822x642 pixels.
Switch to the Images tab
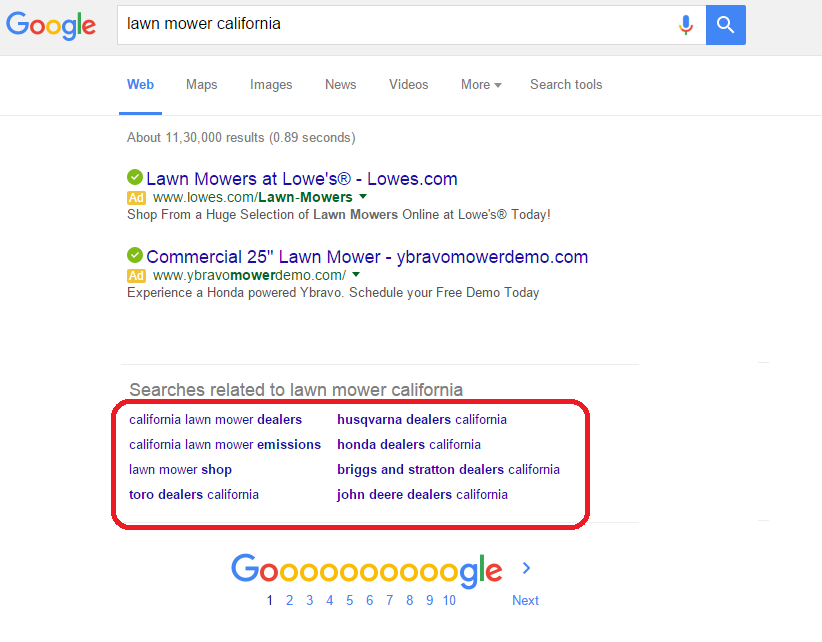click(271, 84)
